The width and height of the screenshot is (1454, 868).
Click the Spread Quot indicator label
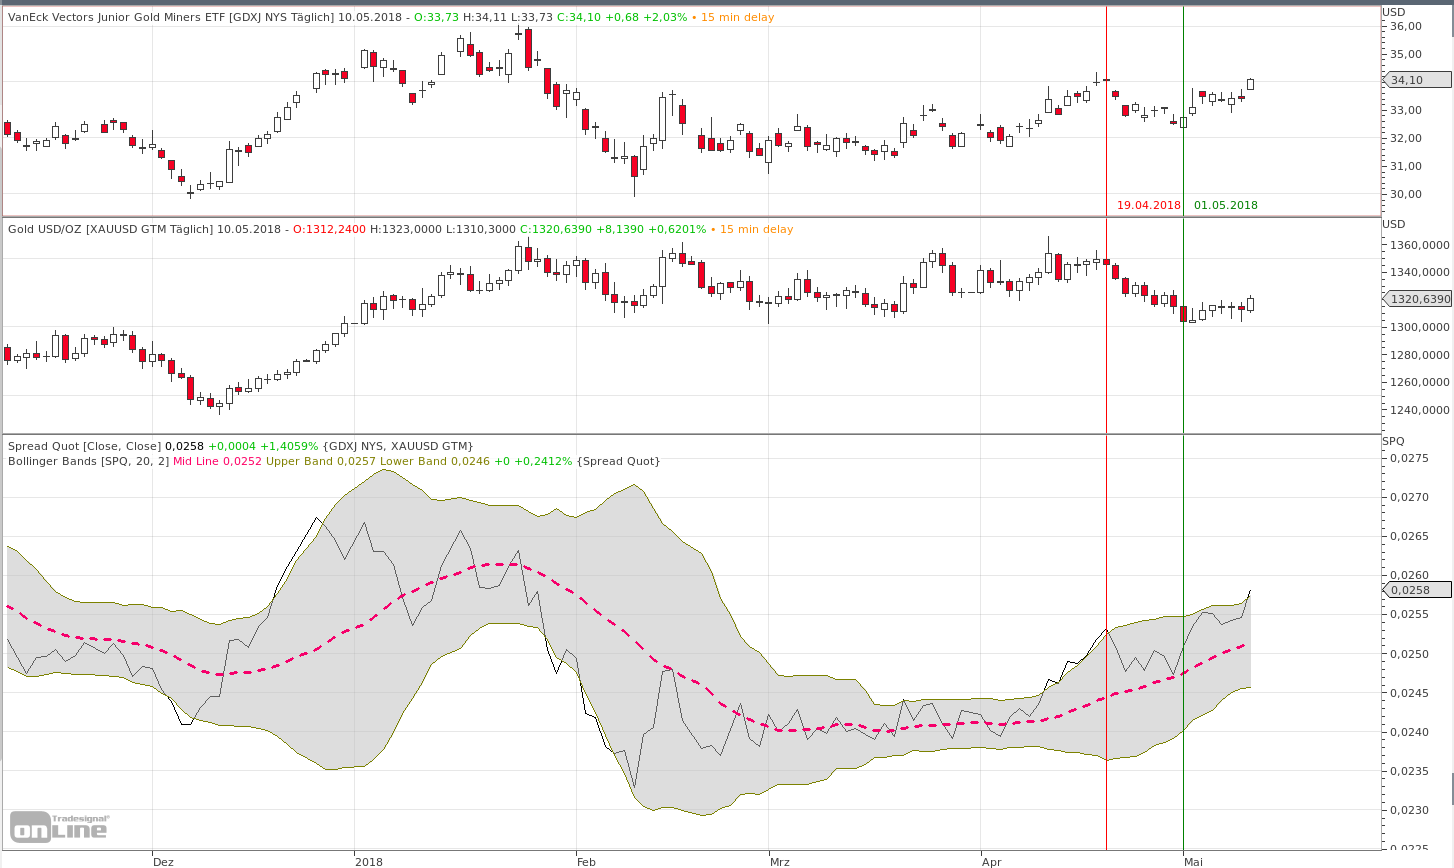84,446
